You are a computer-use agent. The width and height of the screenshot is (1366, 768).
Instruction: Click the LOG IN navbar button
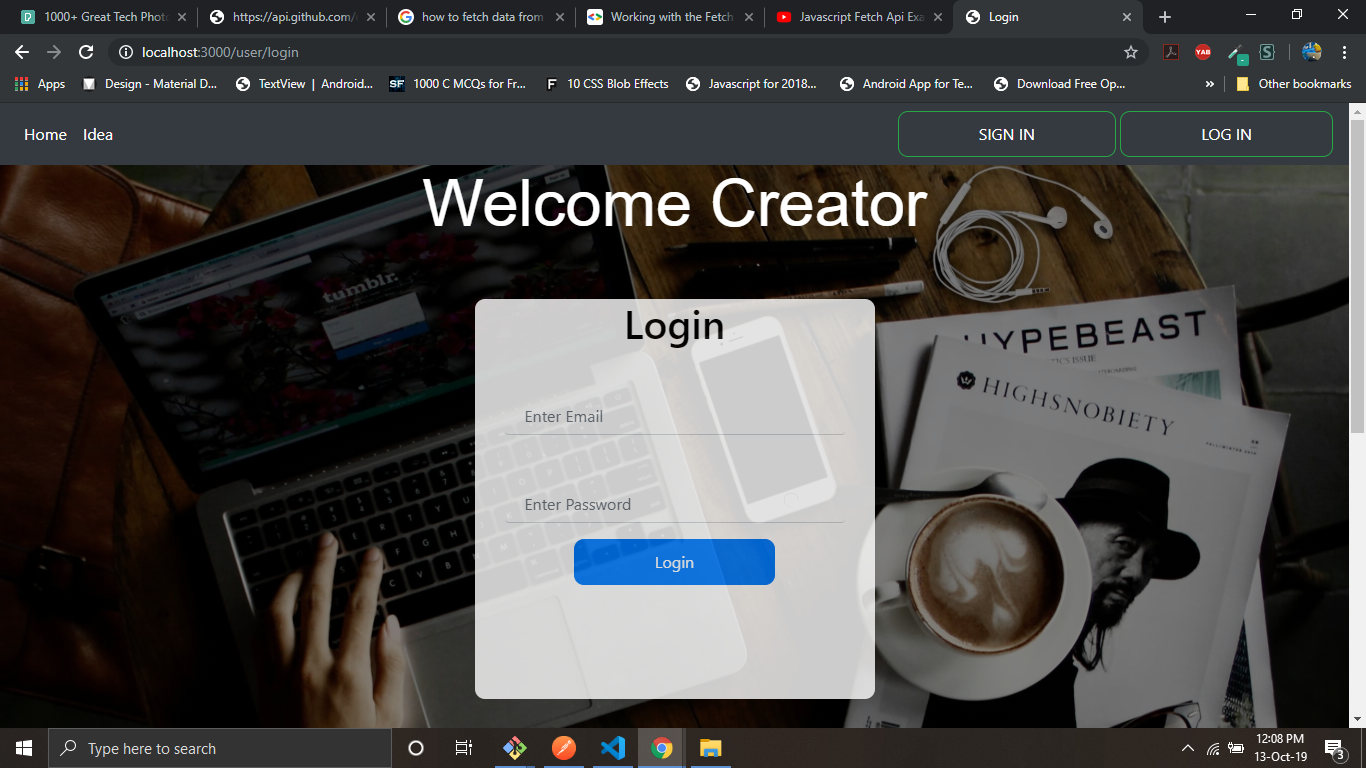point(1226,134)
